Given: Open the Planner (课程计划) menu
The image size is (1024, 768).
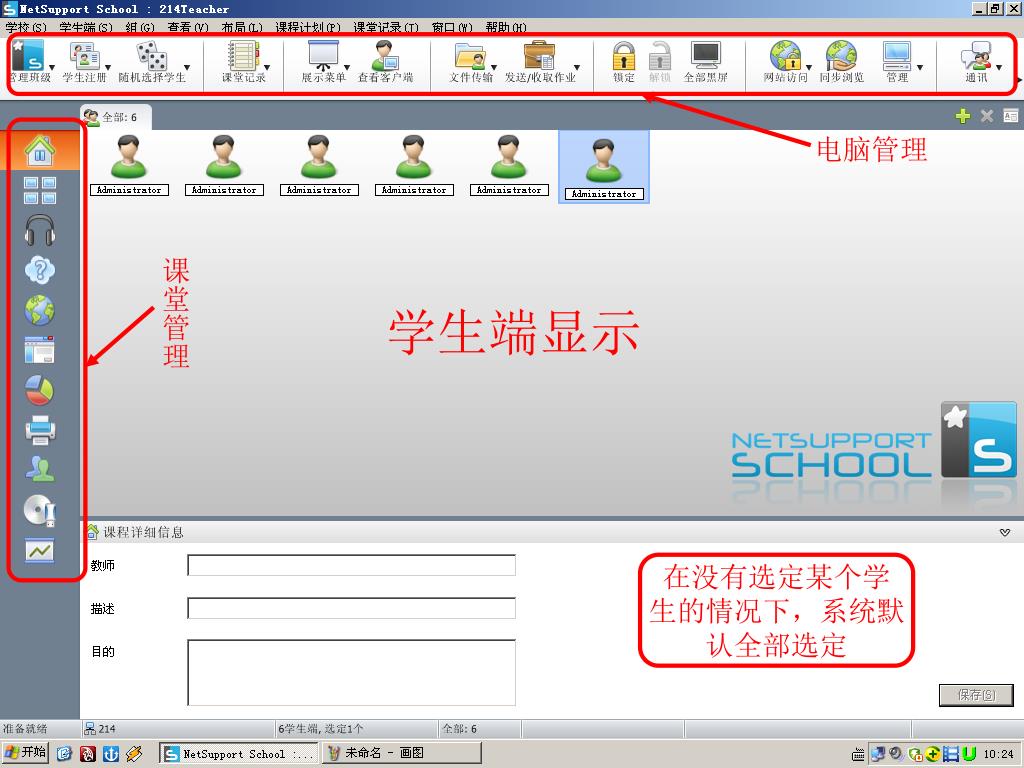Looking at the screenshot, I should pyautogui.click(x=308, y=27).
